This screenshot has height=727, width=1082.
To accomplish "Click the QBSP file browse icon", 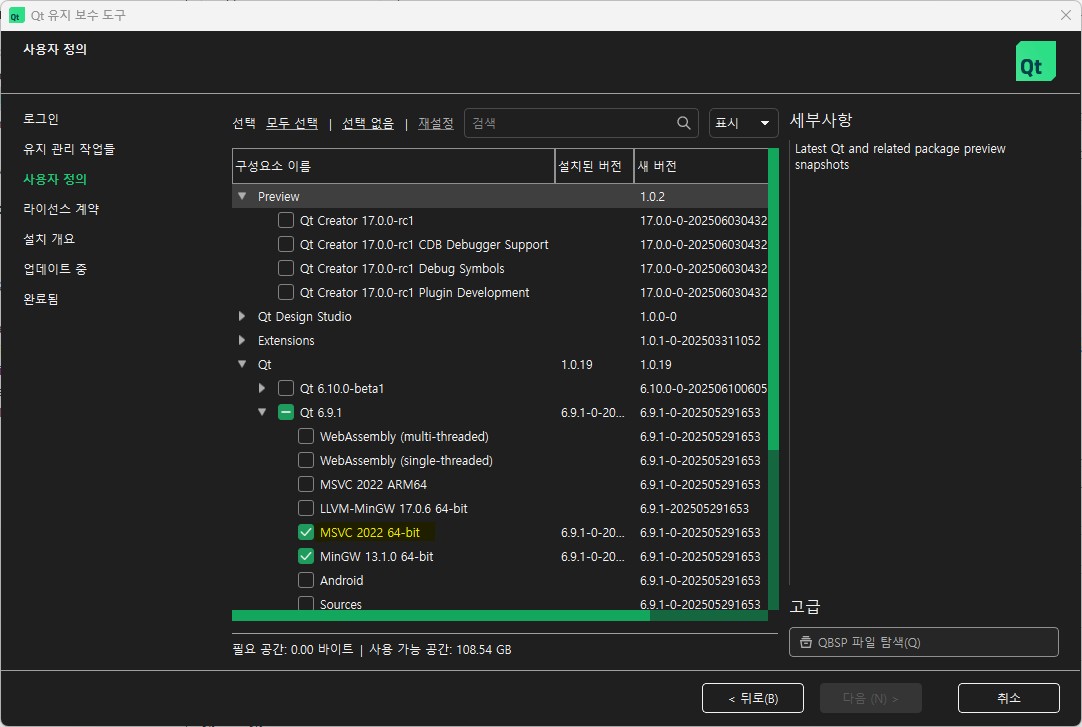I will (x=805, y=642).
